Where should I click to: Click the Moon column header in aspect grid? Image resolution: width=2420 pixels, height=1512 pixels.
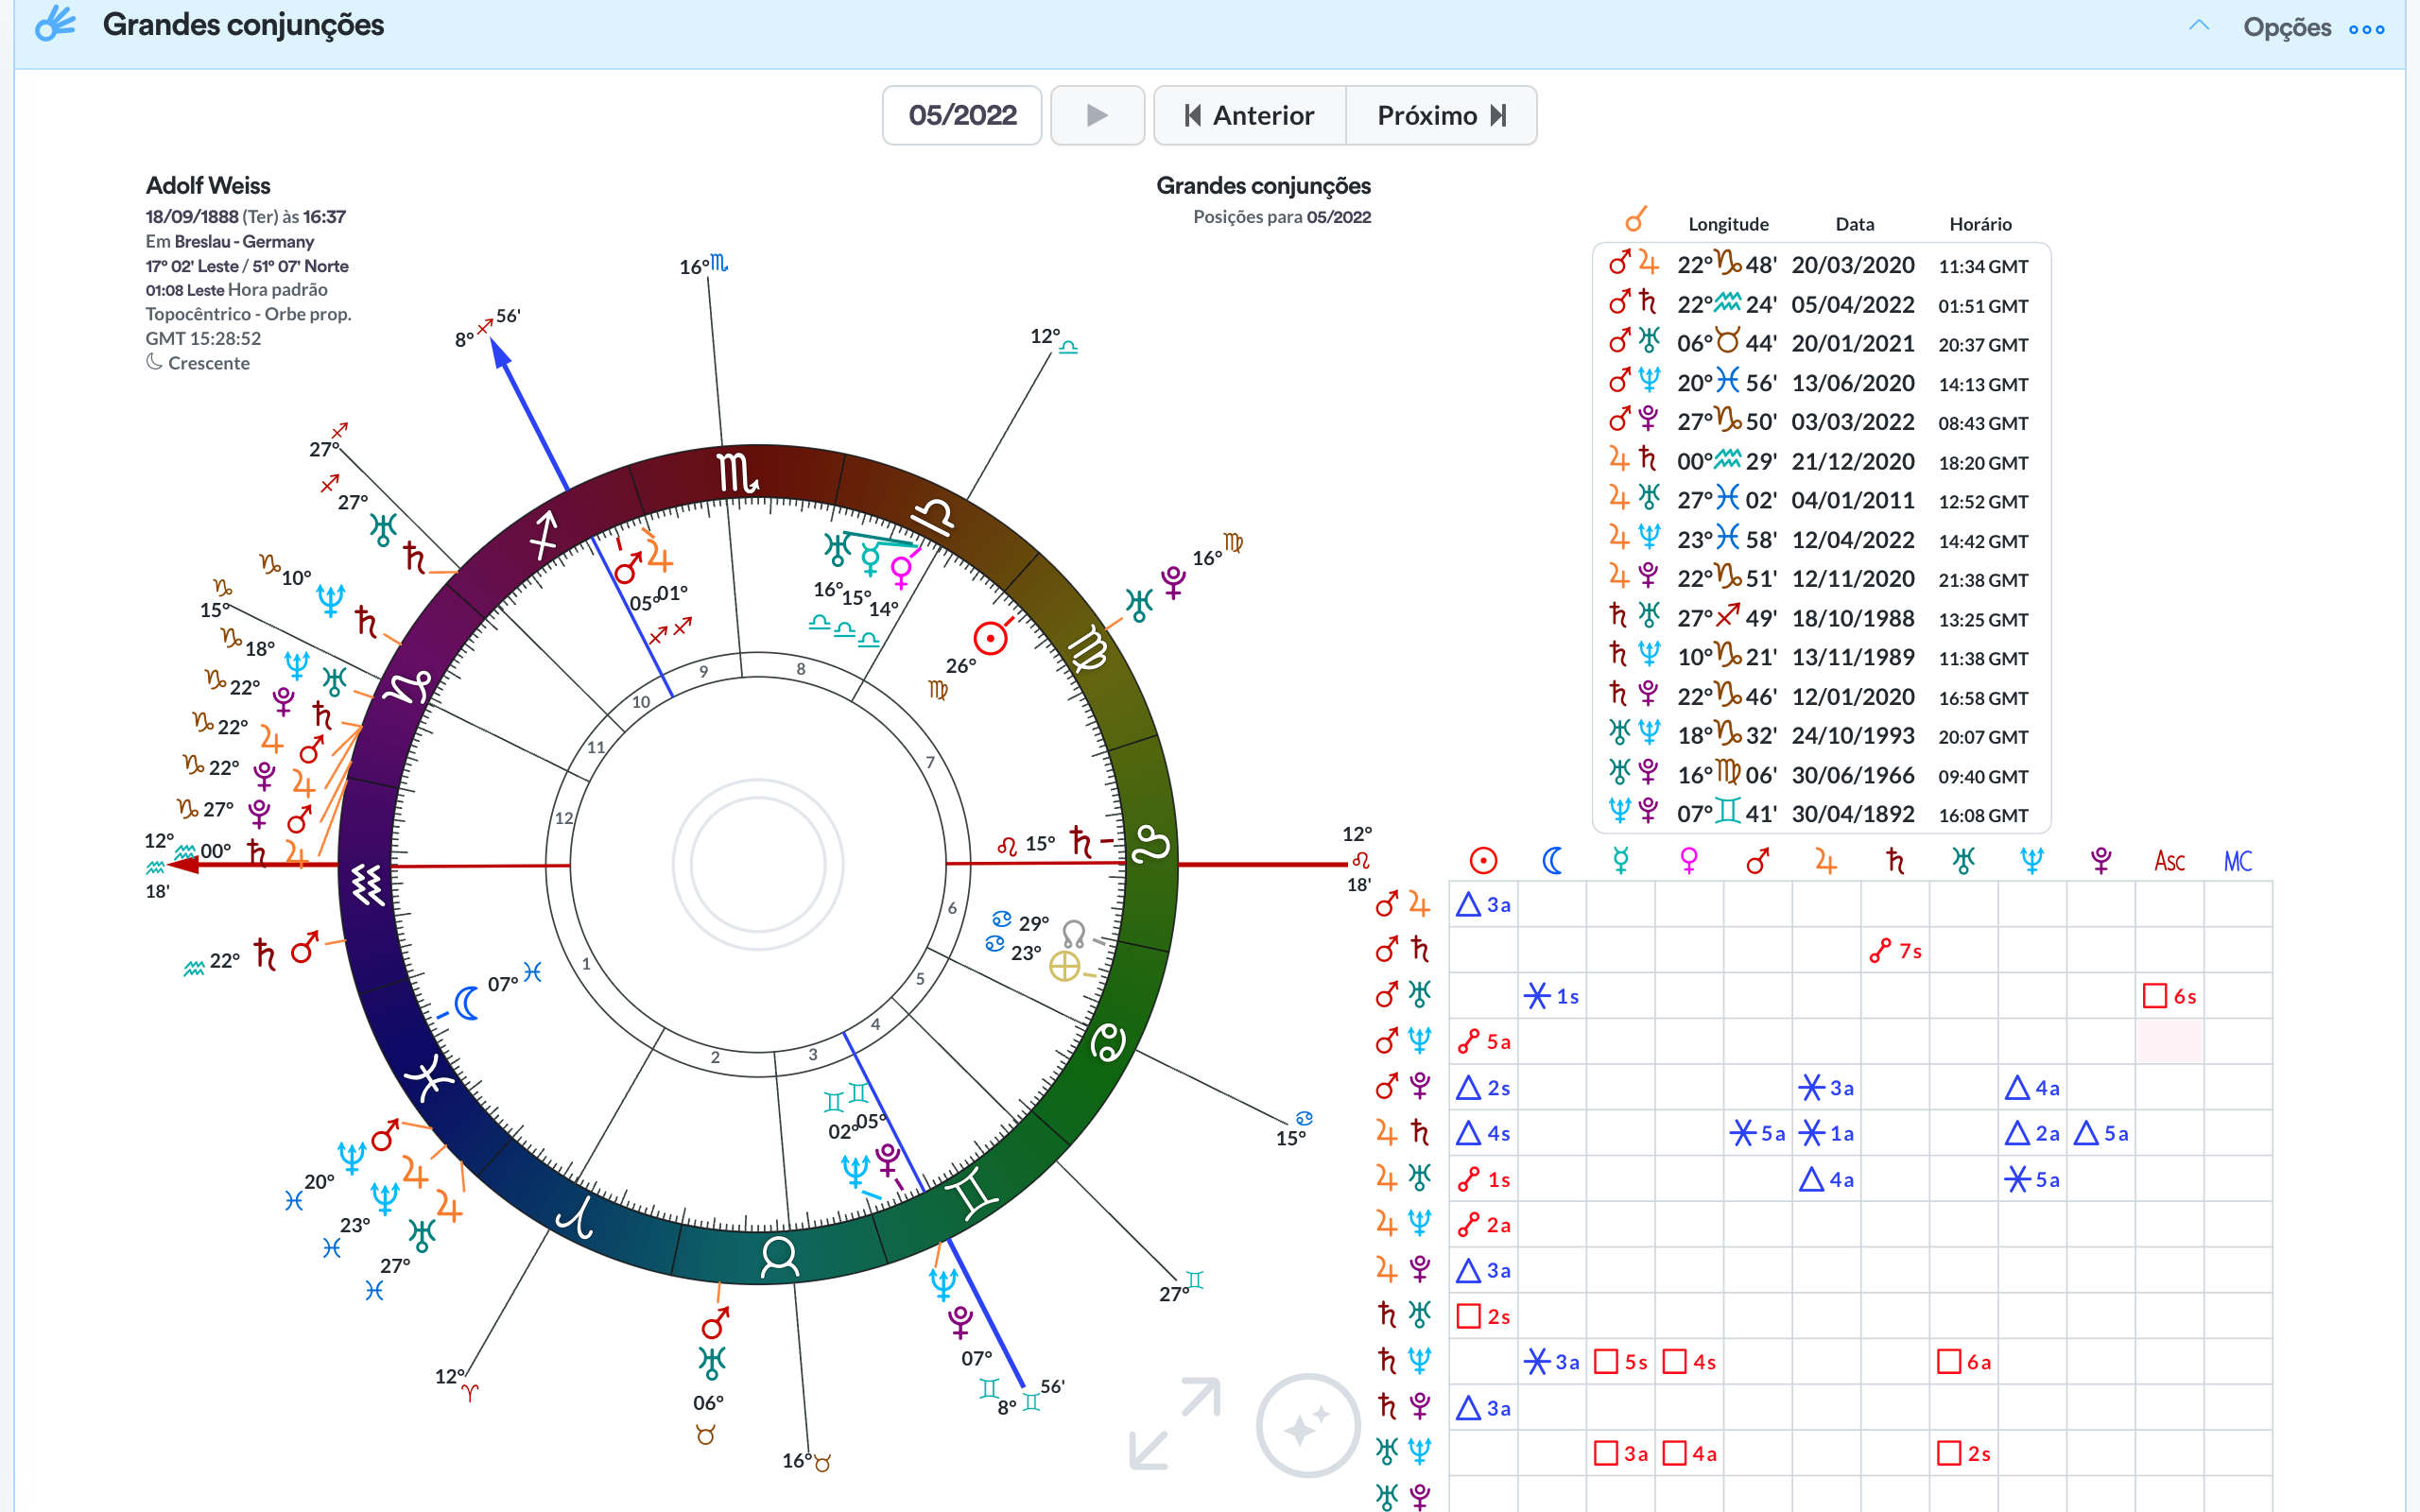coord(1552,860)
